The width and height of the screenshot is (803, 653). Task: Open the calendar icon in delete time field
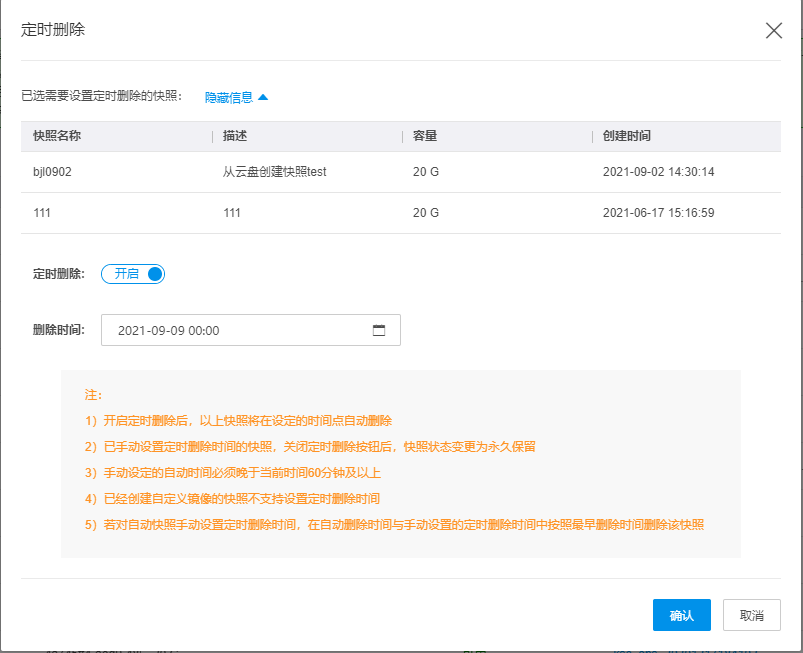tap(379, 330)
